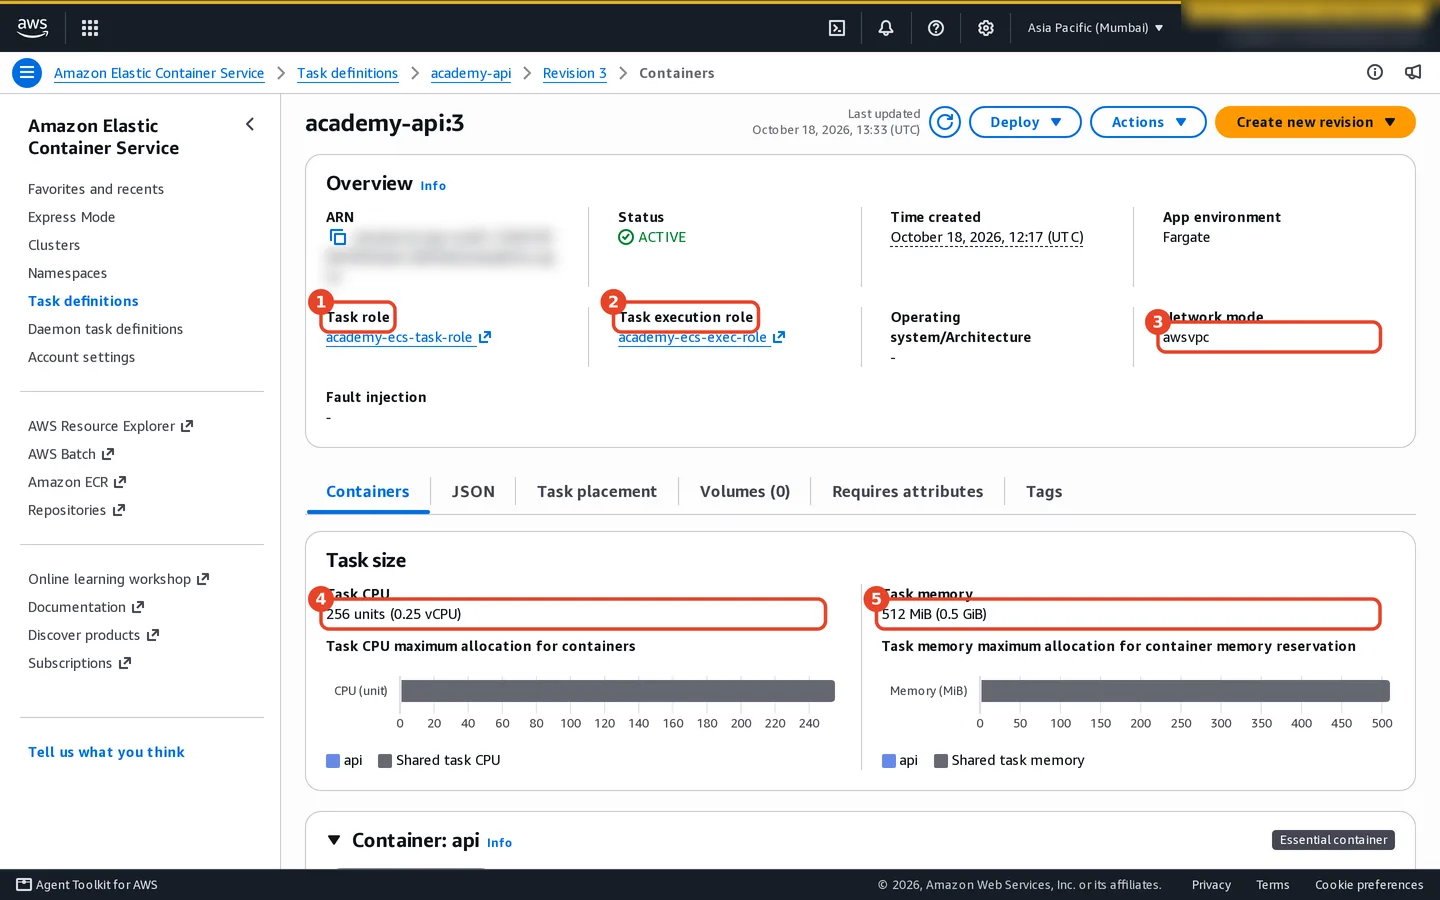Open the academy-ecs-exec-role link
The image size is (1440, 900).
[692, 337]
